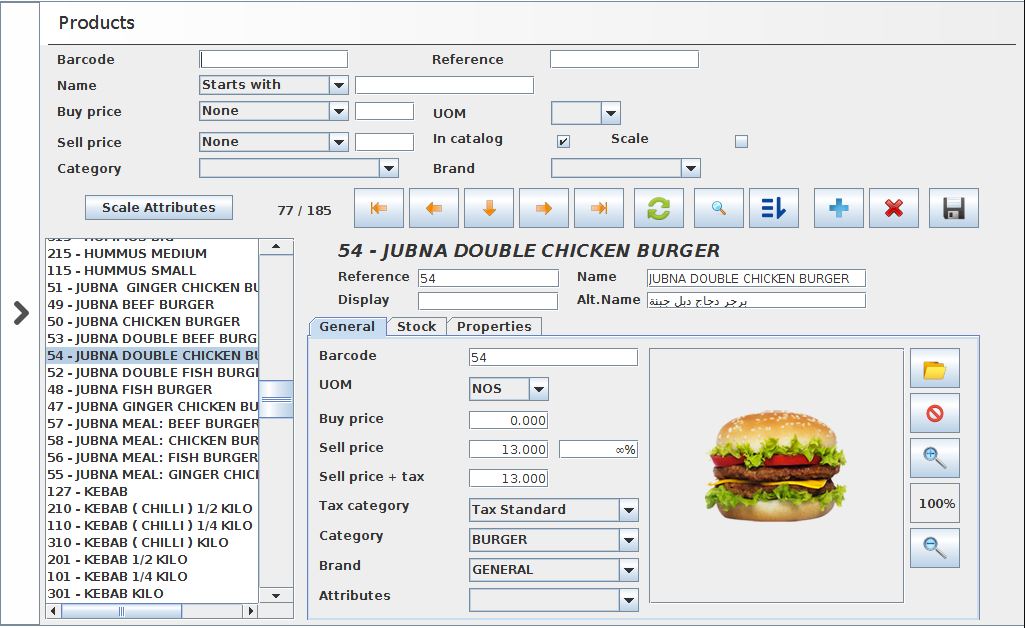Go to the last record arrow icon
The width and height of the screenshot is (1025, 628).
point(599,208)
